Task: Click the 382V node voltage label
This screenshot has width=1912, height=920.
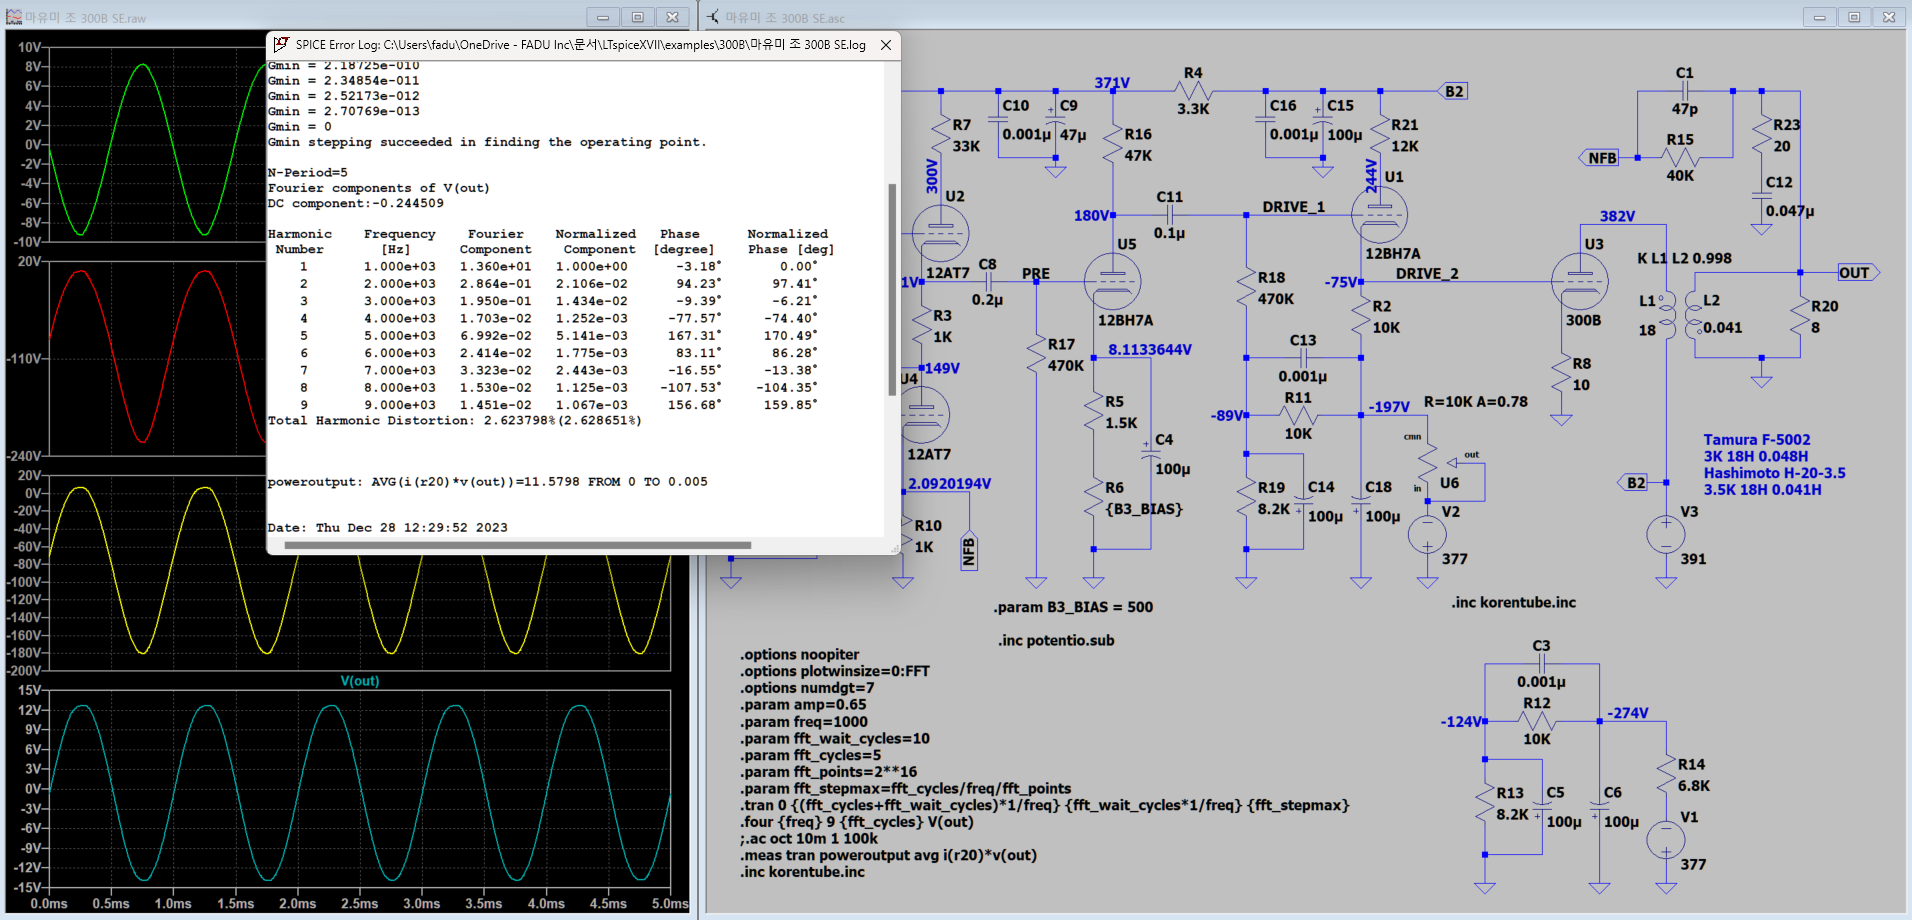Action: 1617,216
